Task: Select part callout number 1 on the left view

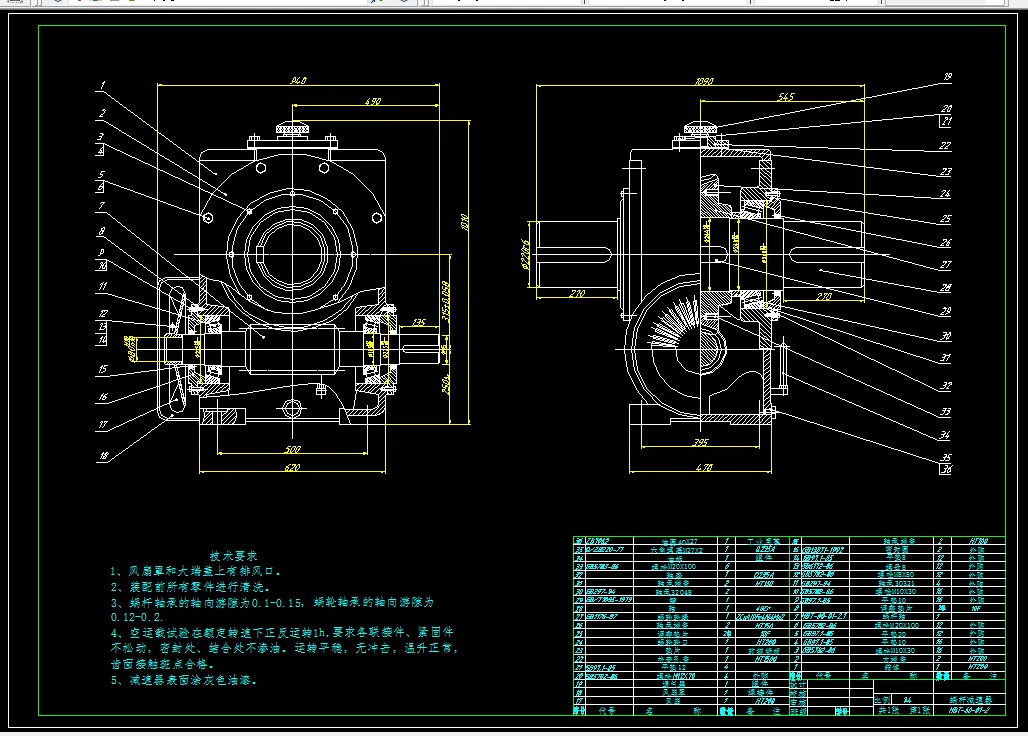Action: click(x=102, y=85)
